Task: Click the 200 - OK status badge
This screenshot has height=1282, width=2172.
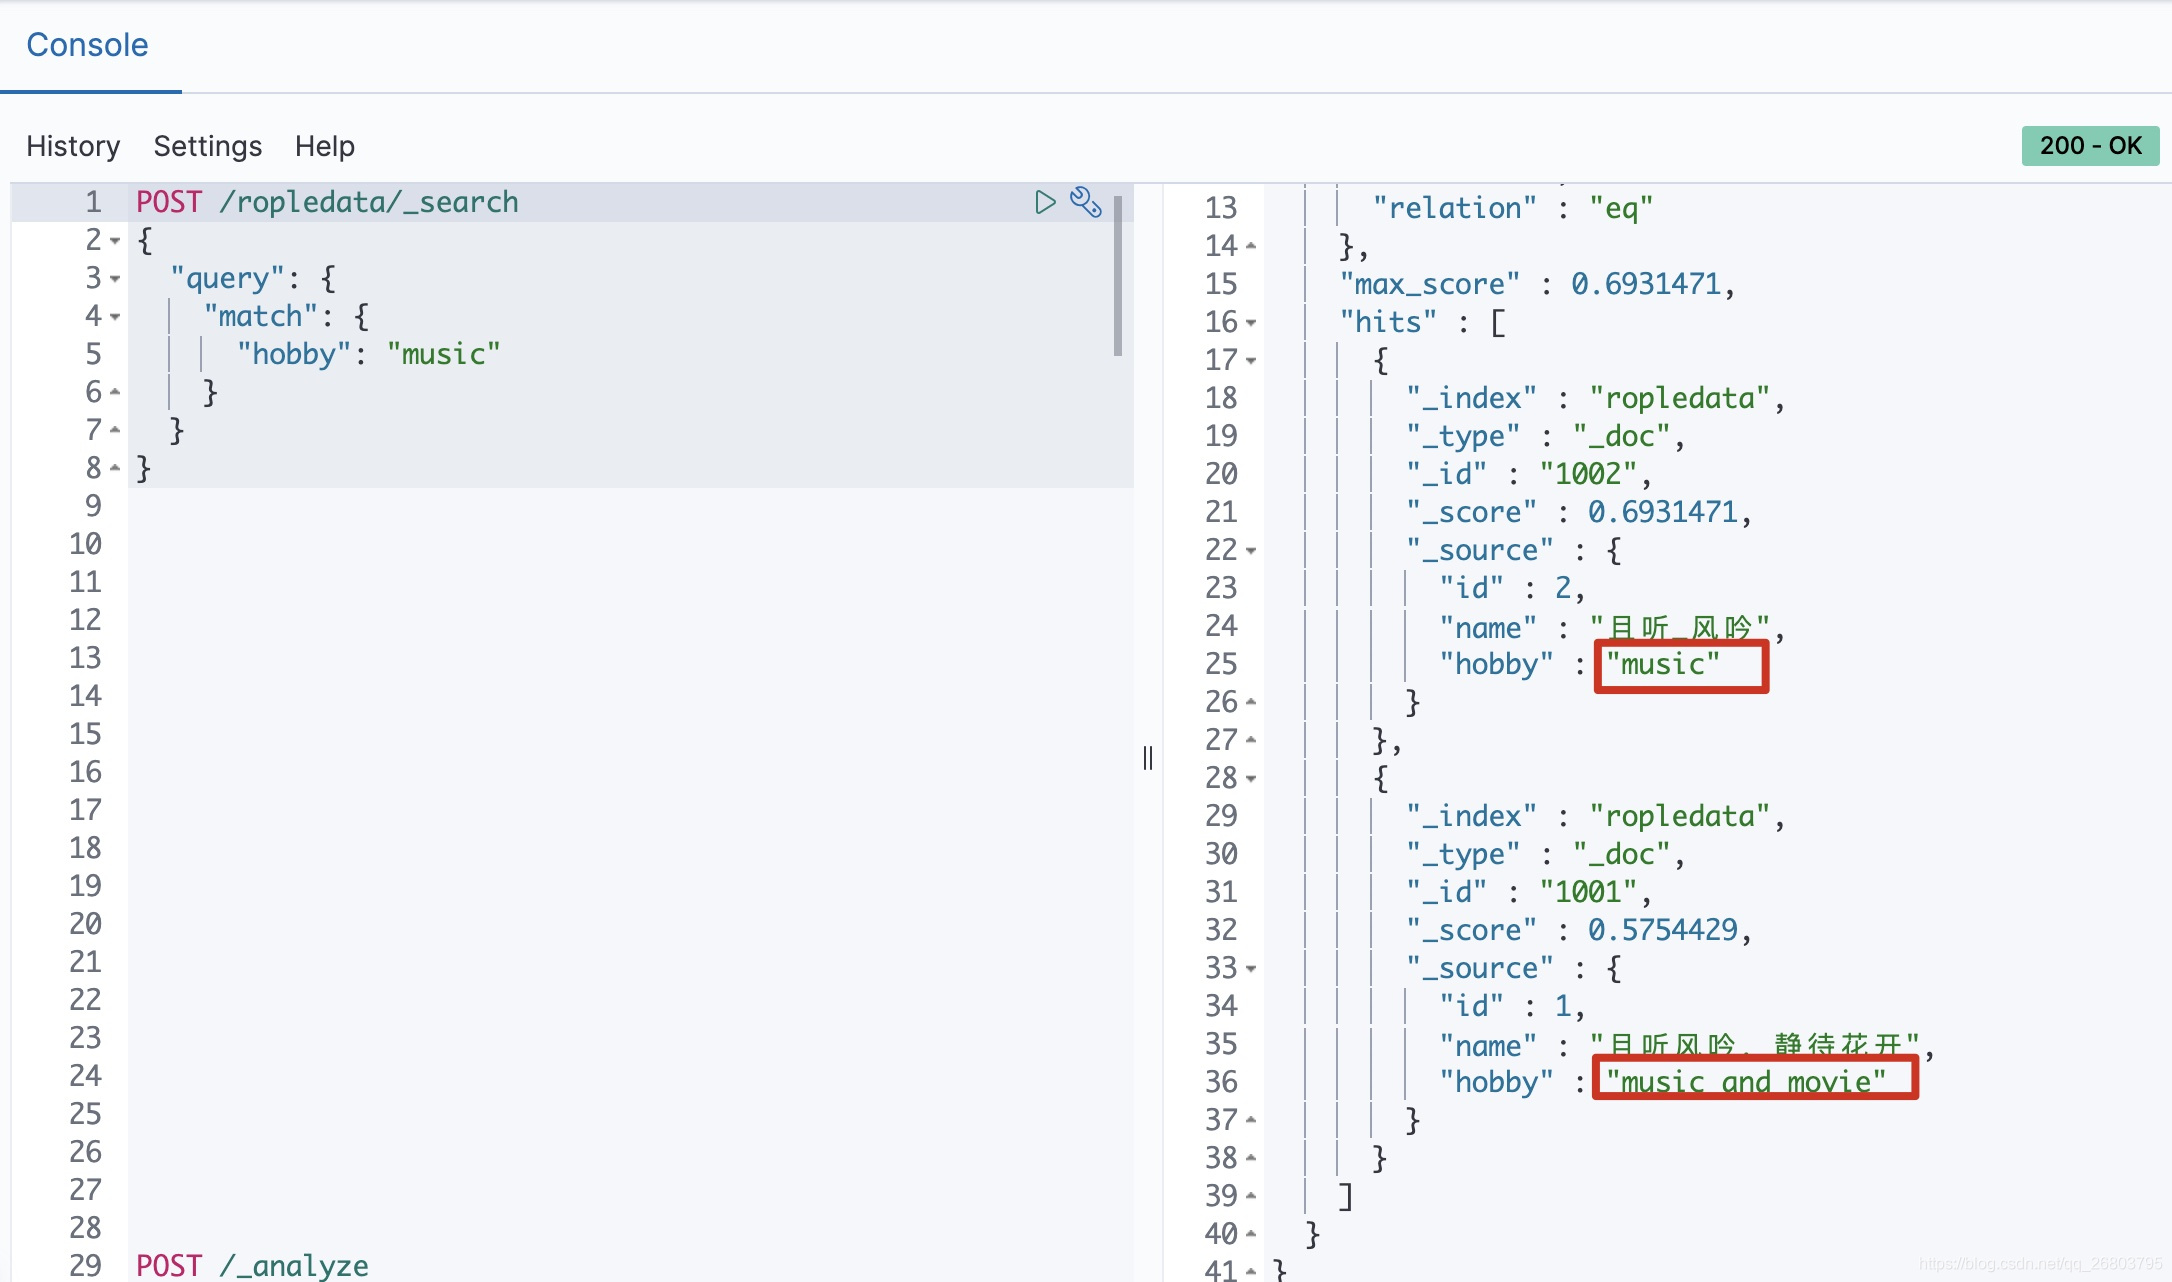Action: (2090, 146)
